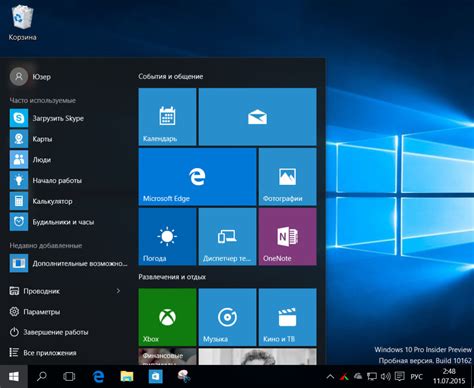Launch the Xbox tile
The image size is (474, 388).
pos(167,317)
